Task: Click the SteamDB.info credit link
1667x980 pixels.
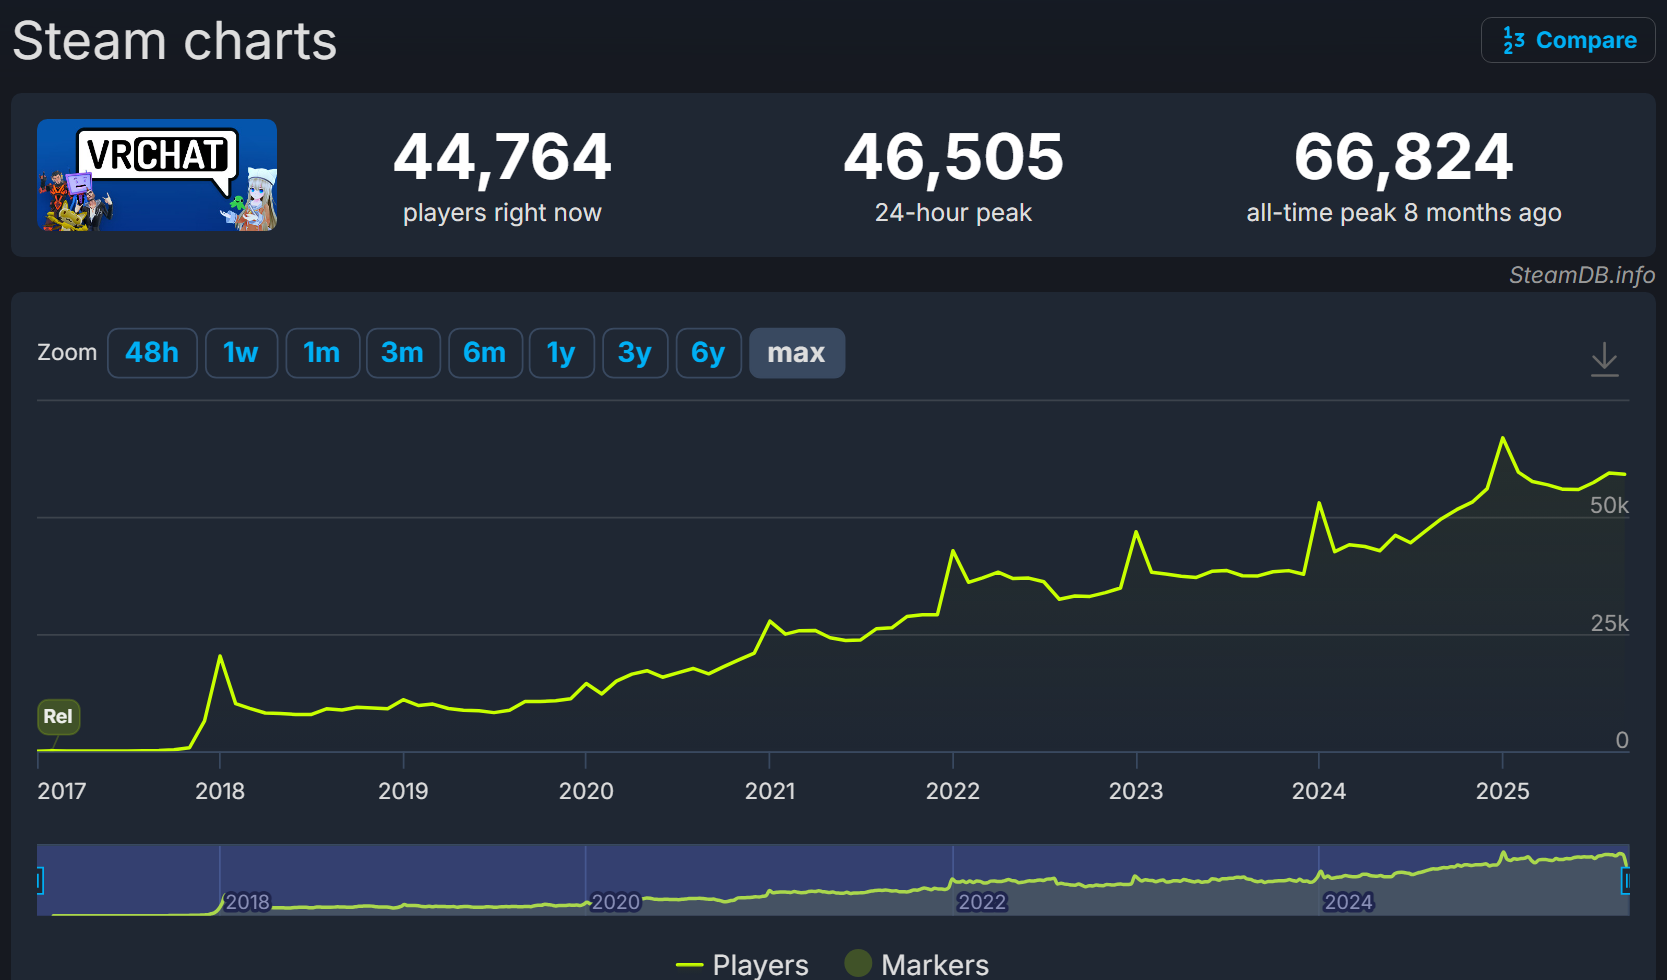Action: pos(1582,275)
